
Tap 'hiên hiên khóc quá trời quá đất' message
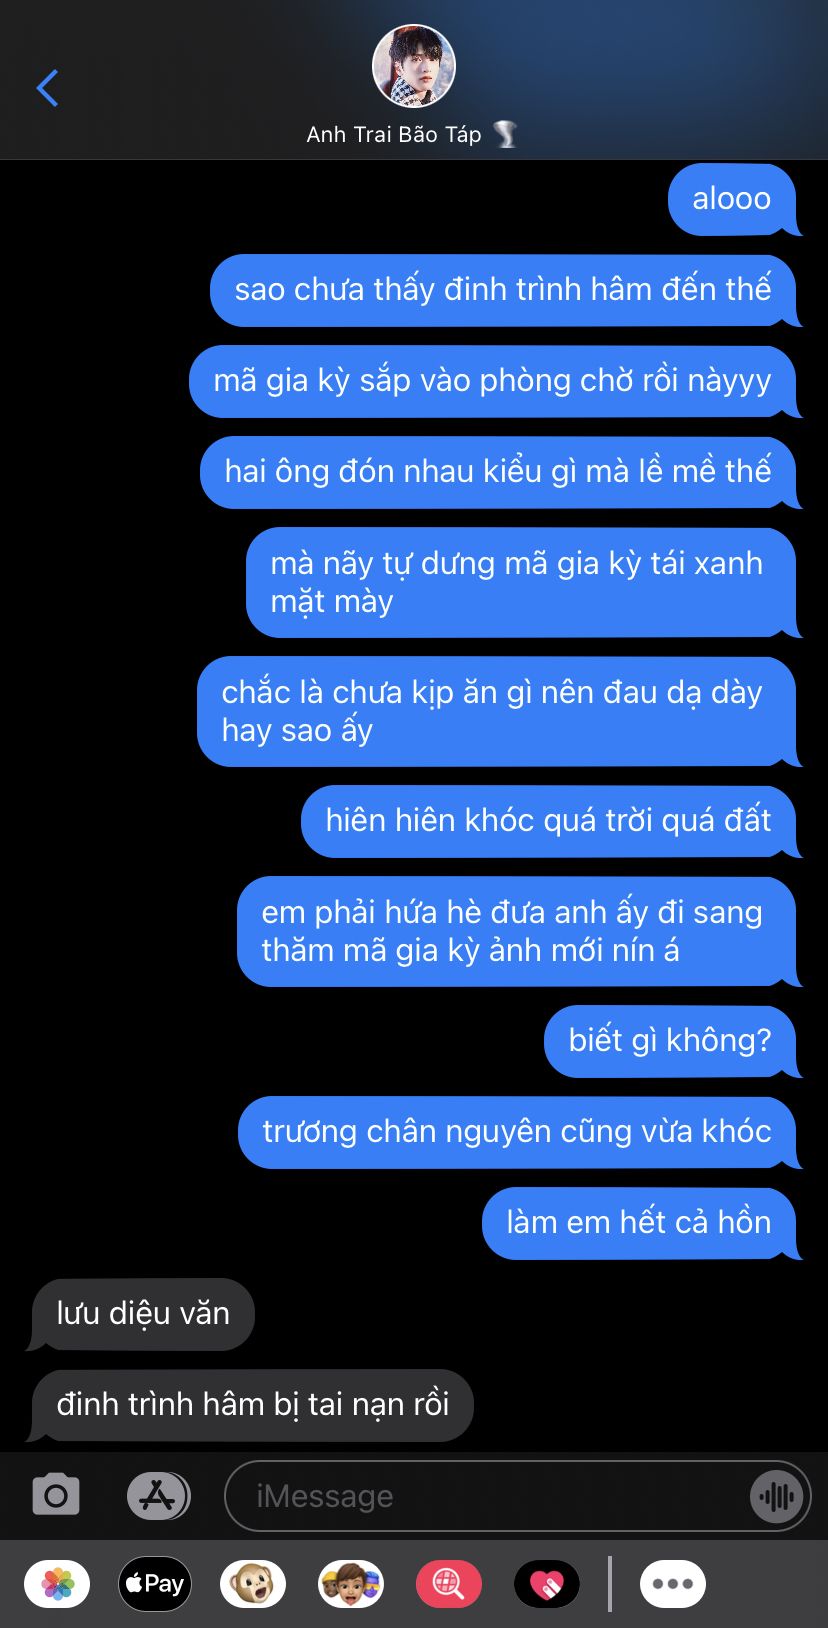pos(548,821)
